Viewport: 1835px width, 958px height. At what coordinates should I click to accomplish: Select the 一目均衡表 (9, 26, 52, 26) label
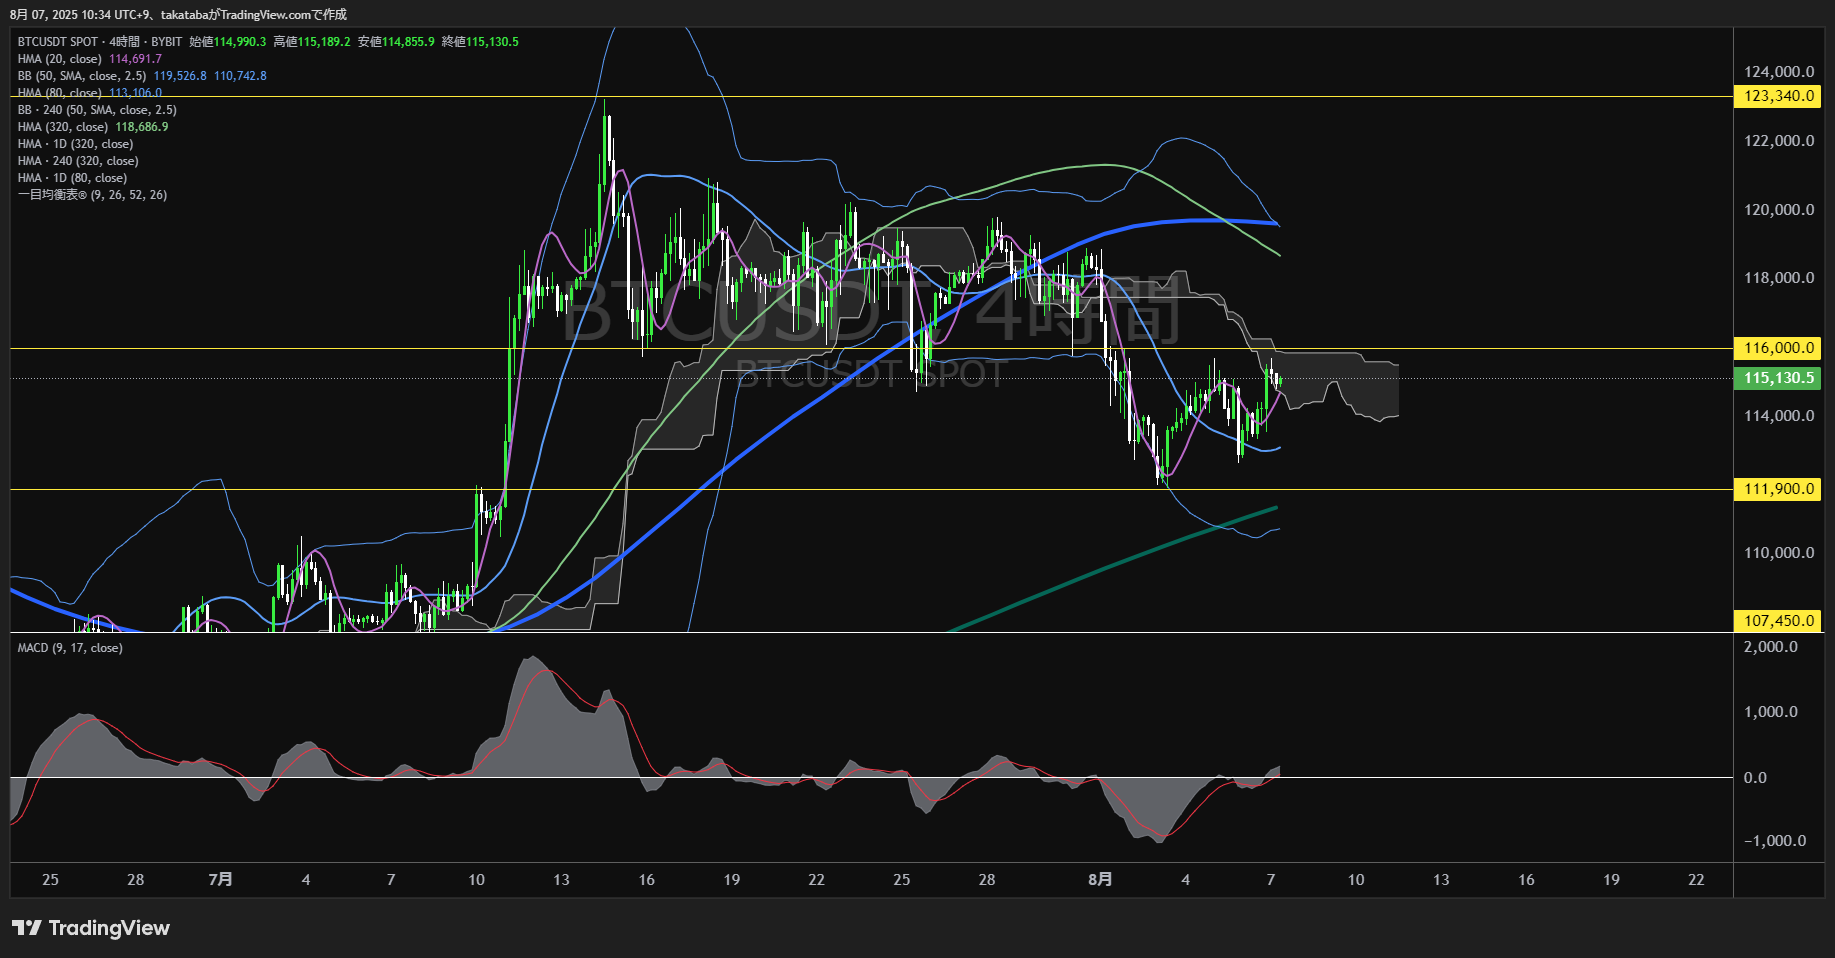(x=92, y=195)
